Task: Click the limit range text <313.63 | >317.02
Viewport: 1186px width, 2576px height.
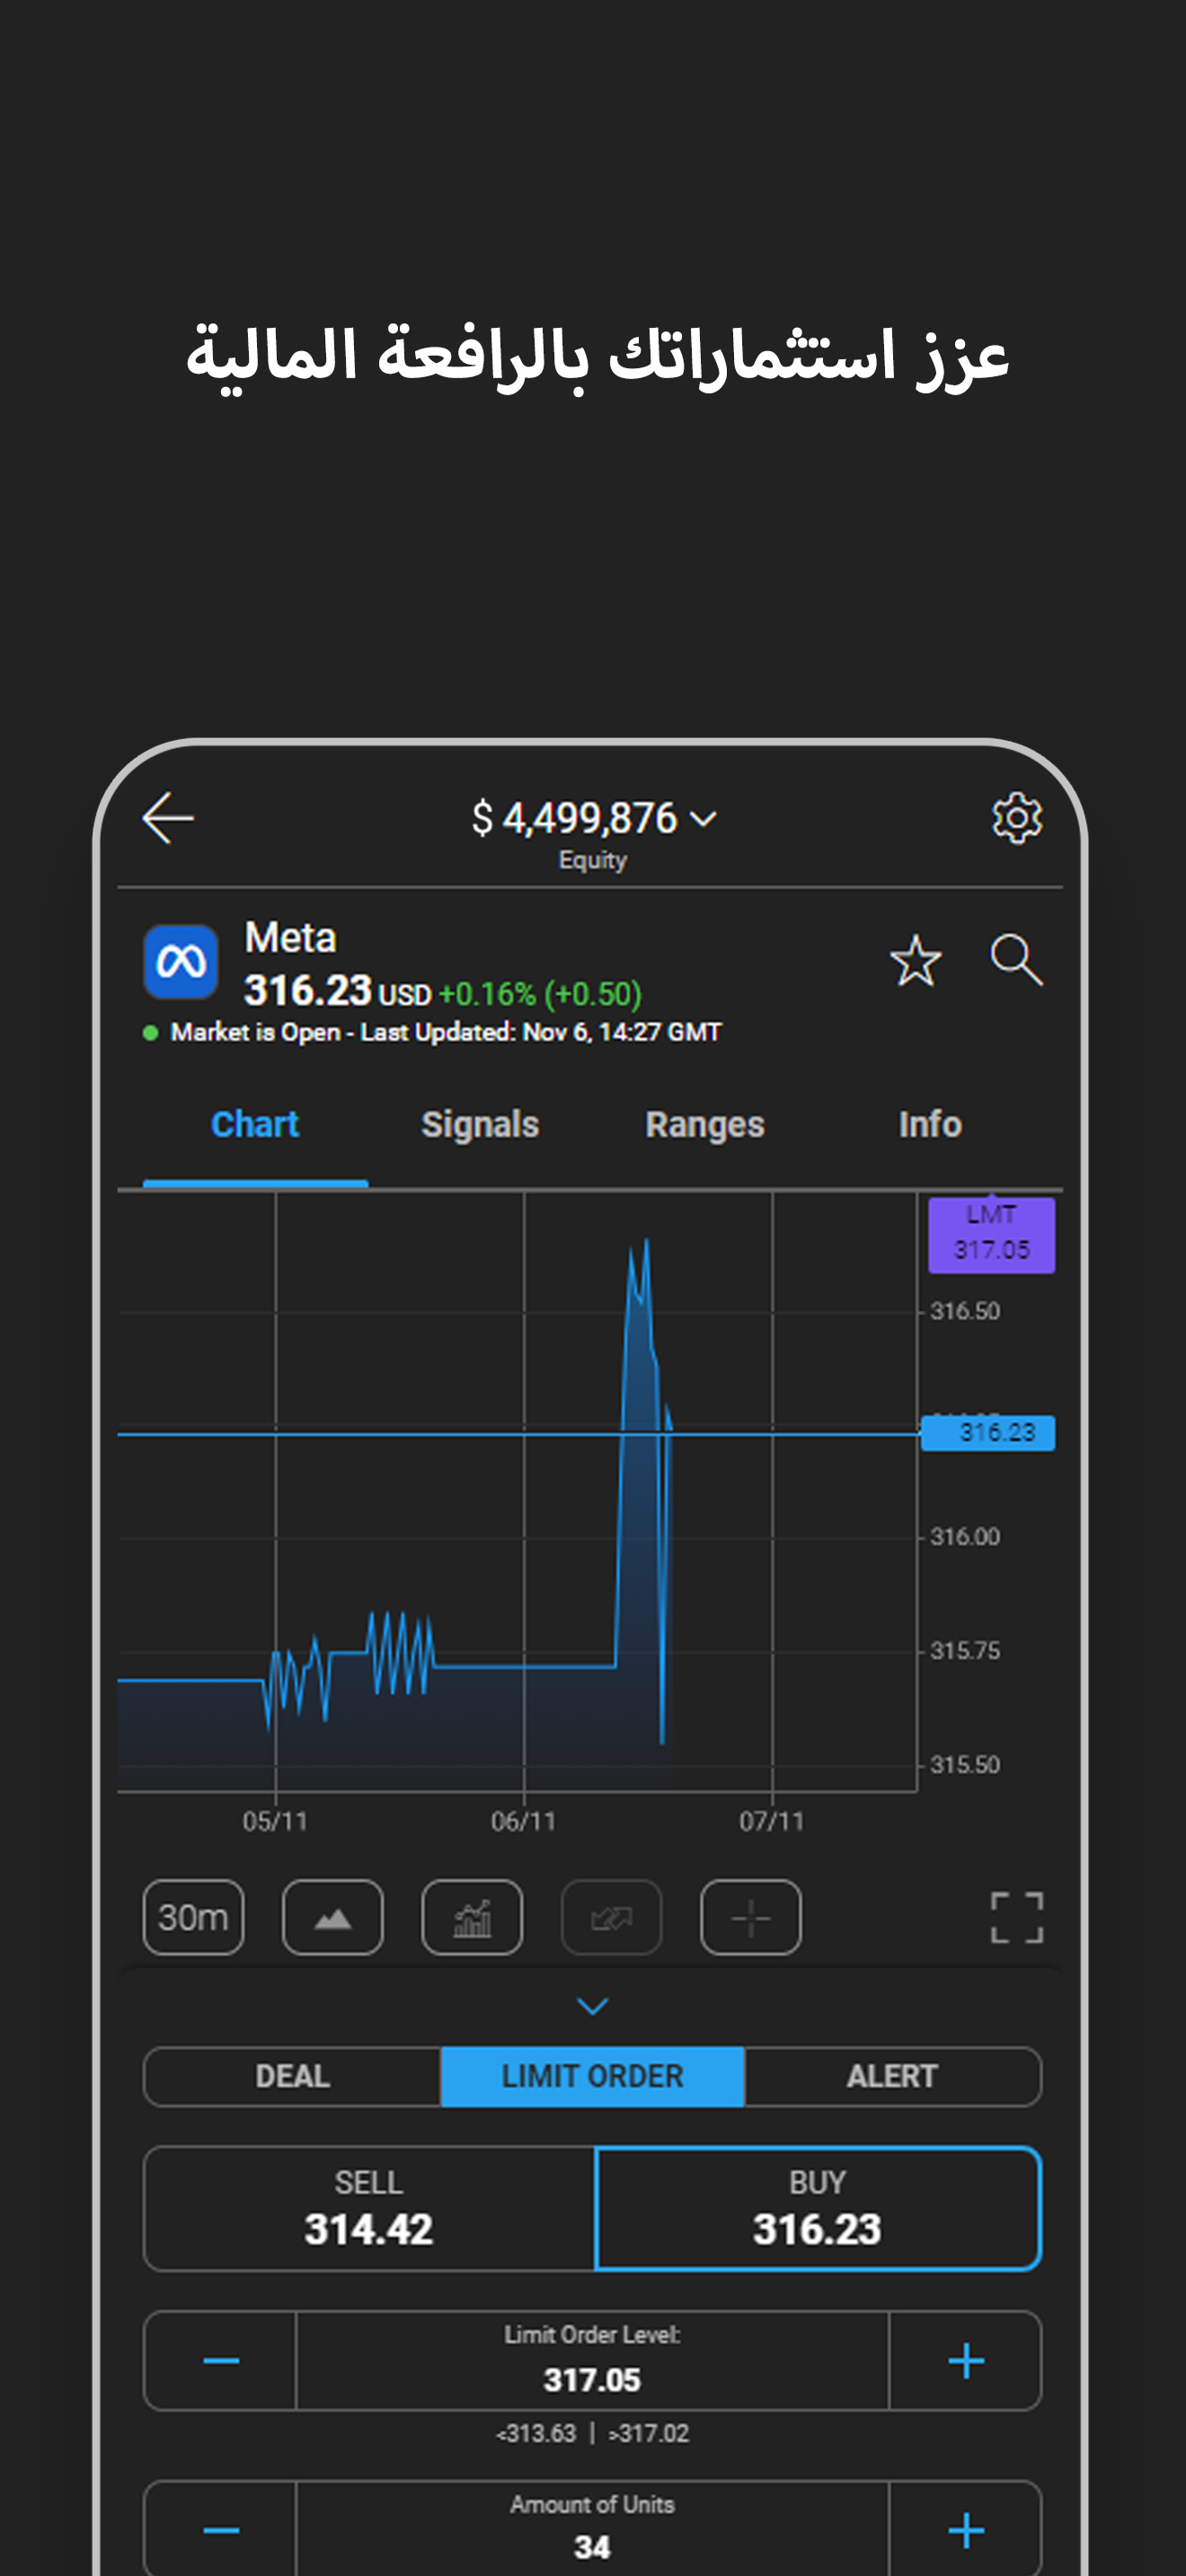Action: pyautogui.click(x=592, y=2433)
